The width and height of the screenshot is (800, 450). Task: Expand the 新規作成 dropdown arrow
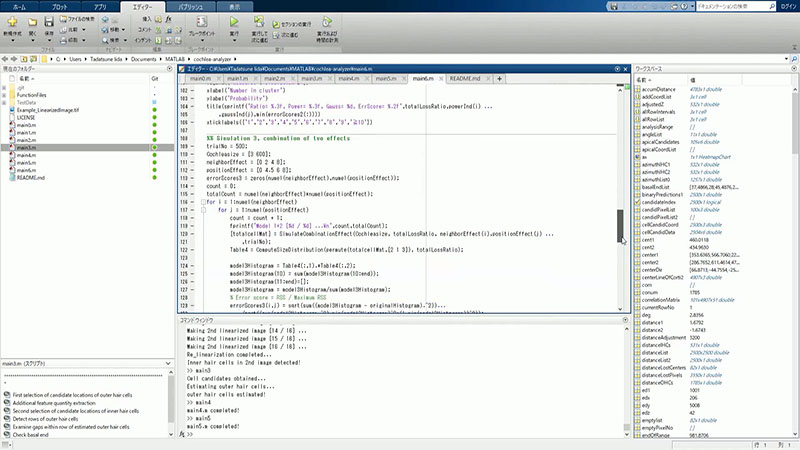[12, 40]
